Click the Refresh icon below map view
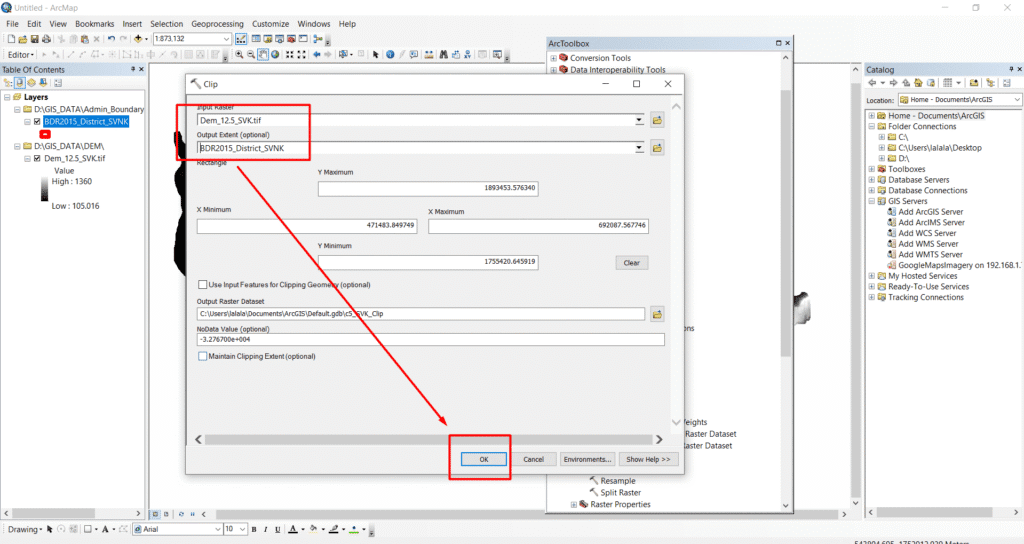The image size is (1024, 544). point(181,515)
